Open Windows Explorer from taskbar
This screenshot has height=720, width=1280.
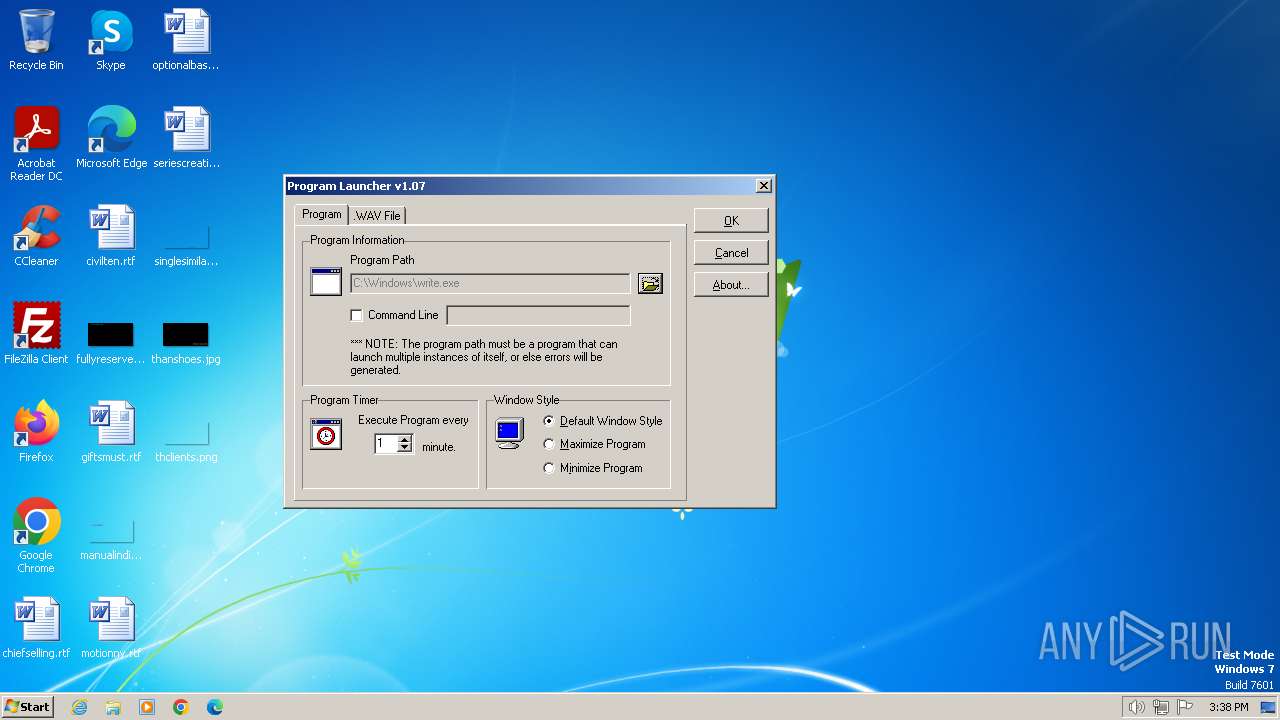[x=113, y=707]
